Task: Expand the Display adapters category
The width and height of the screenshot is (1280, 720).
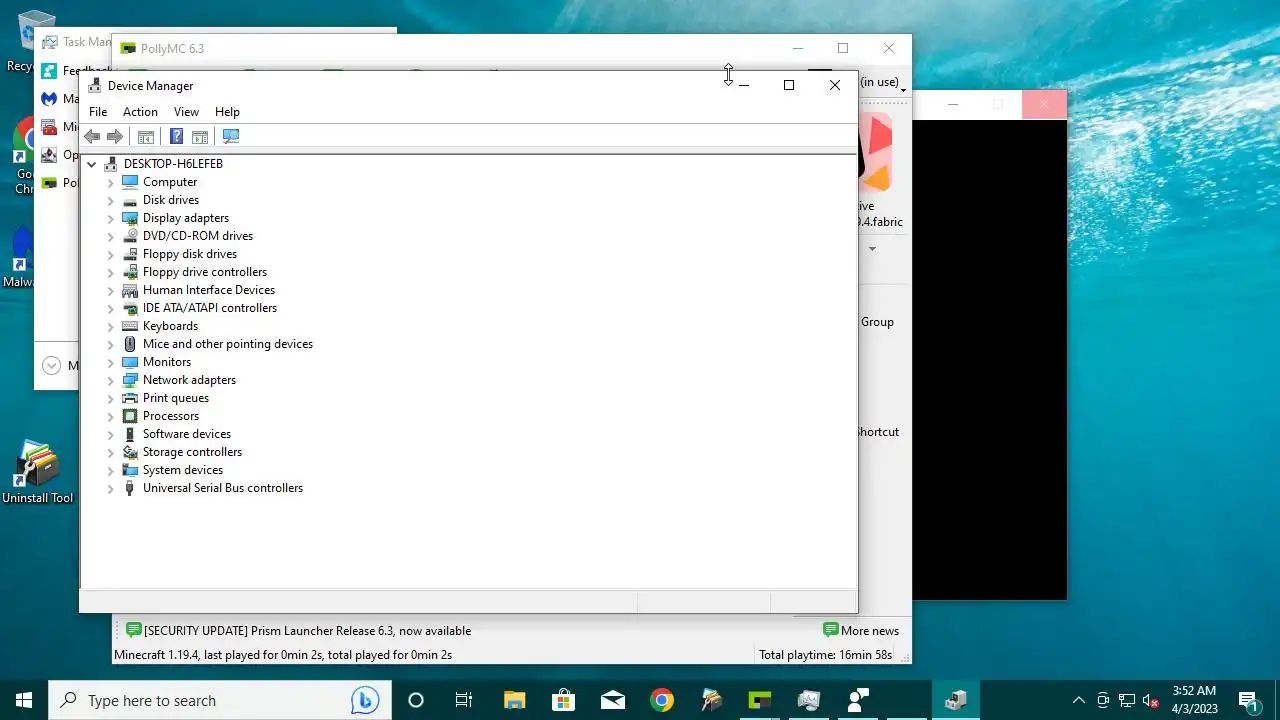Action: click(111, 218)
